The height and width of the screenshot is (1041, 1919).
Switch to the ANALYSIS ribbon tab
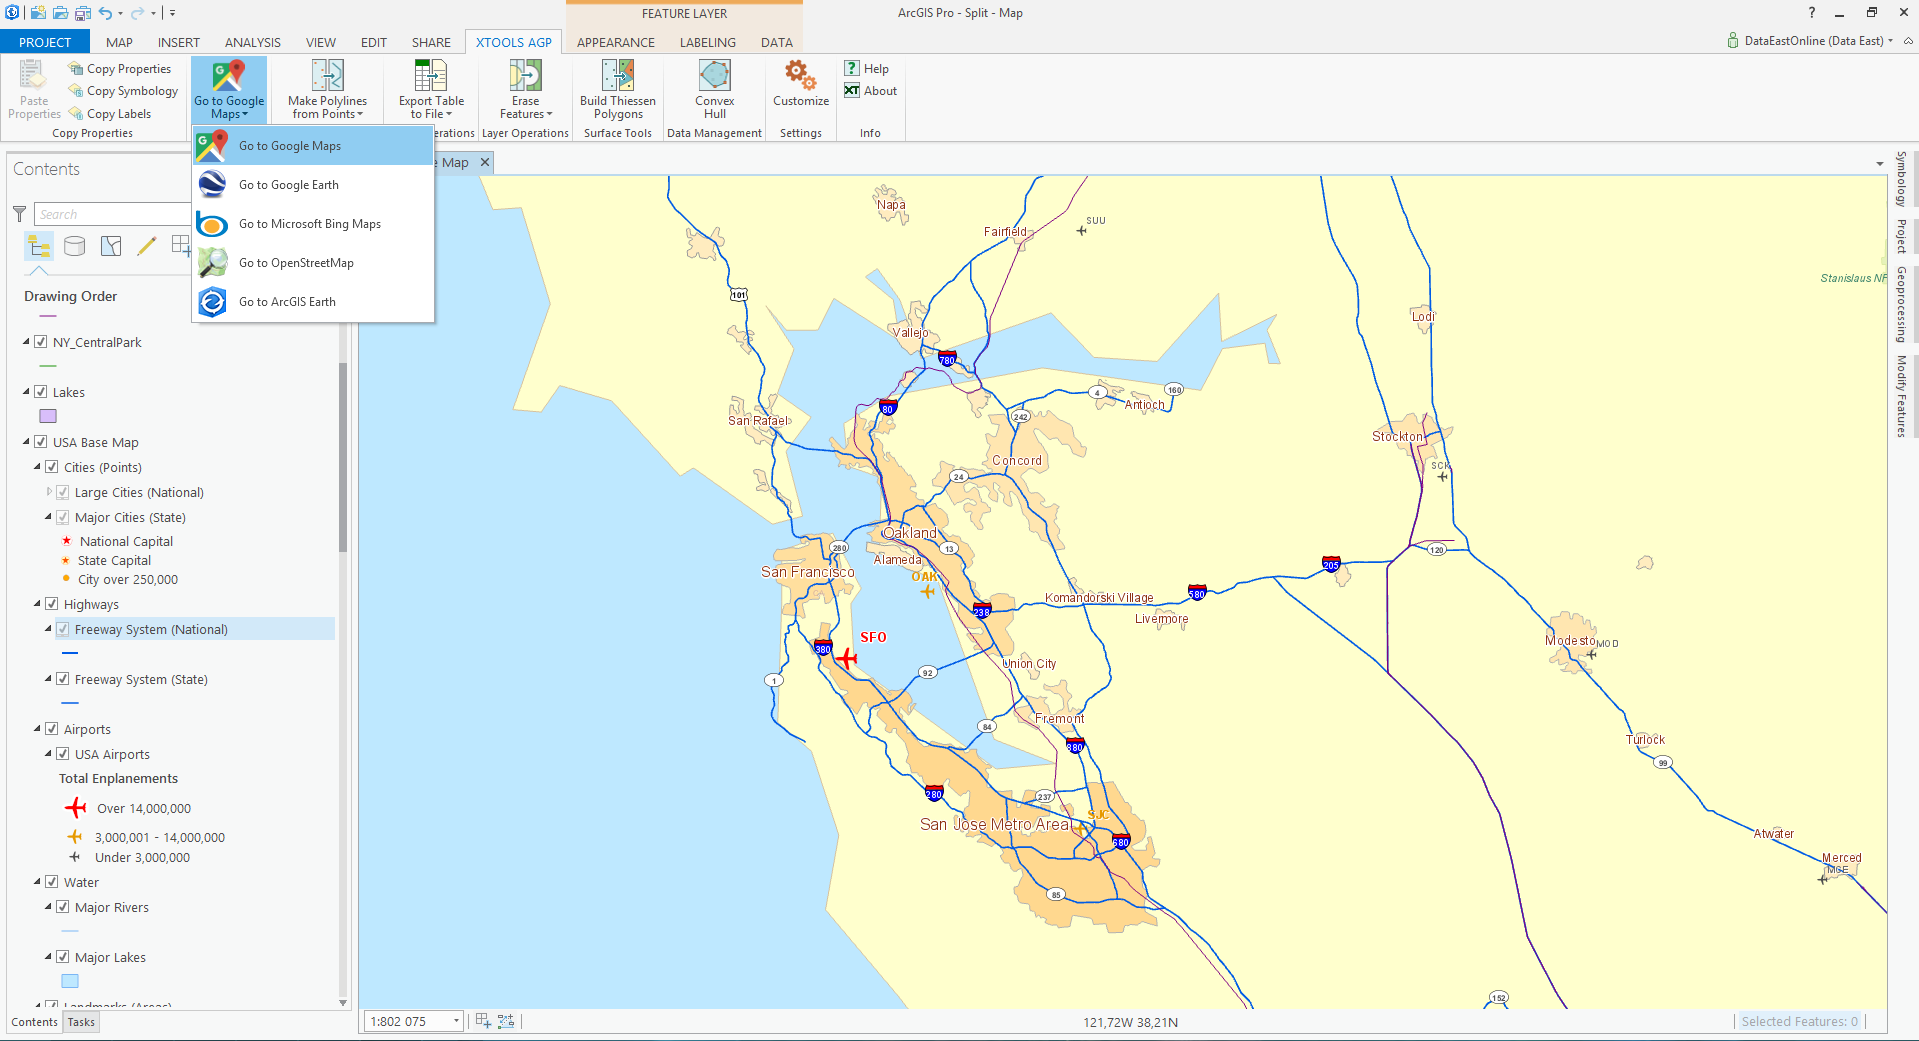coord(253,42)
